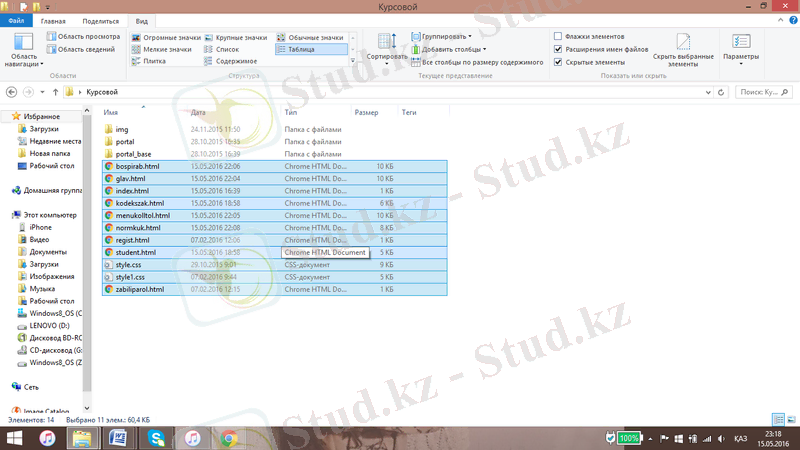
Task: Open the Главная ribbon tab
Action: tap(53, 21)
